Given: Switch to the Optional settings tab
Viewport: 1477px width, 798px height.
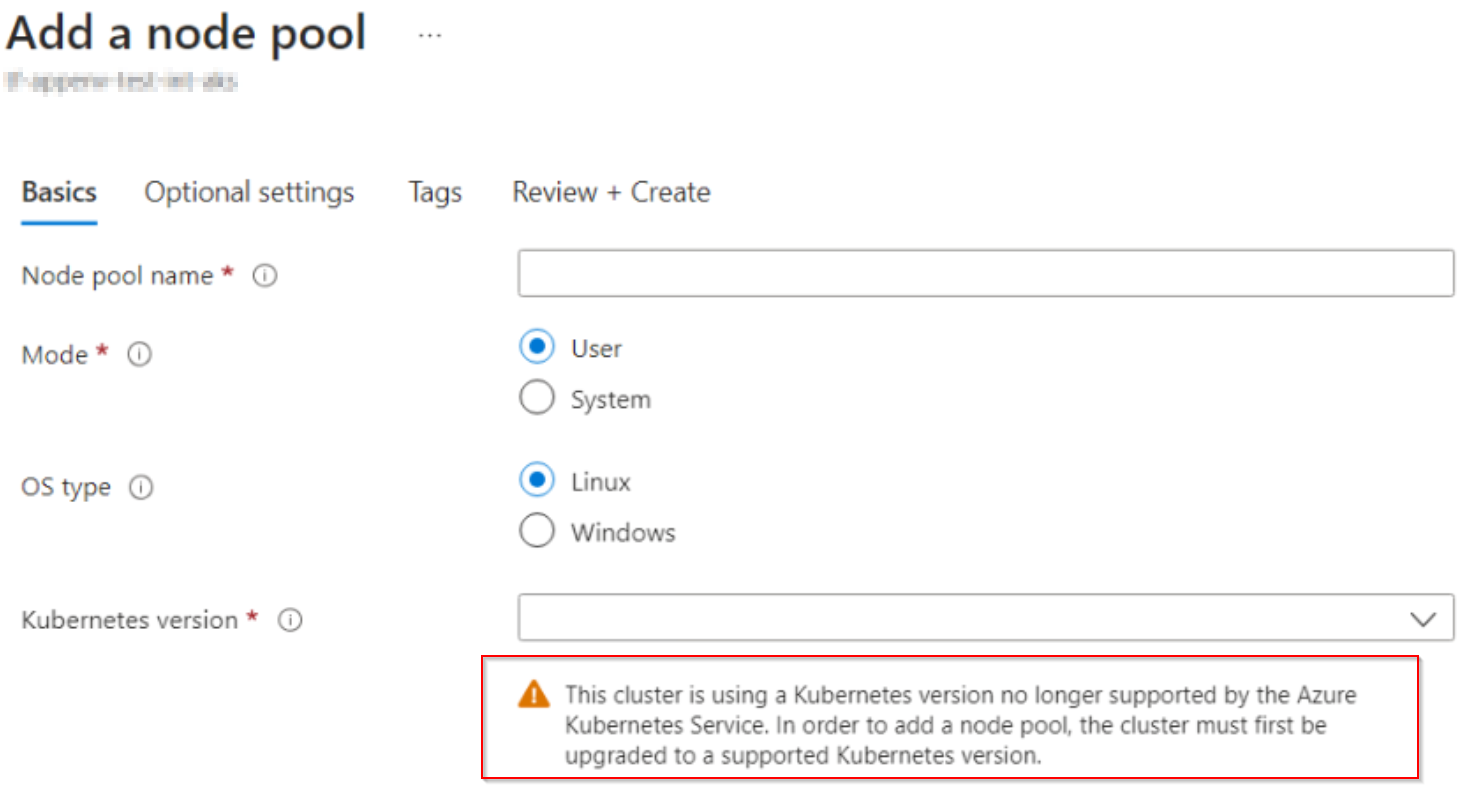Looking at the screenshot, I should click(x=249, y=192).
